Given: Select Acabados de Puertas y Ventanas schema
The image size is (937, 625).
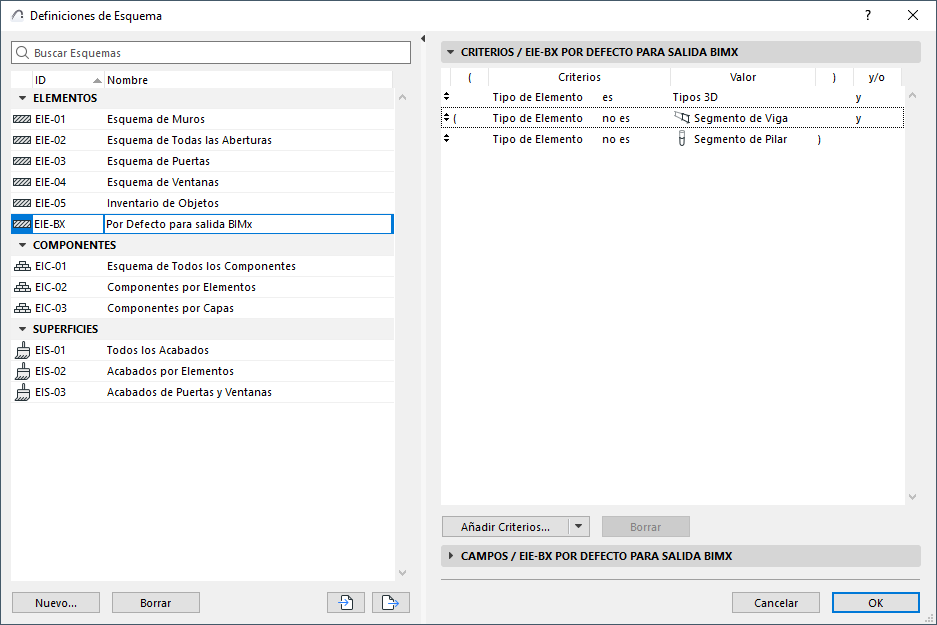Looking at the screenshot, I should coord(189,392).
